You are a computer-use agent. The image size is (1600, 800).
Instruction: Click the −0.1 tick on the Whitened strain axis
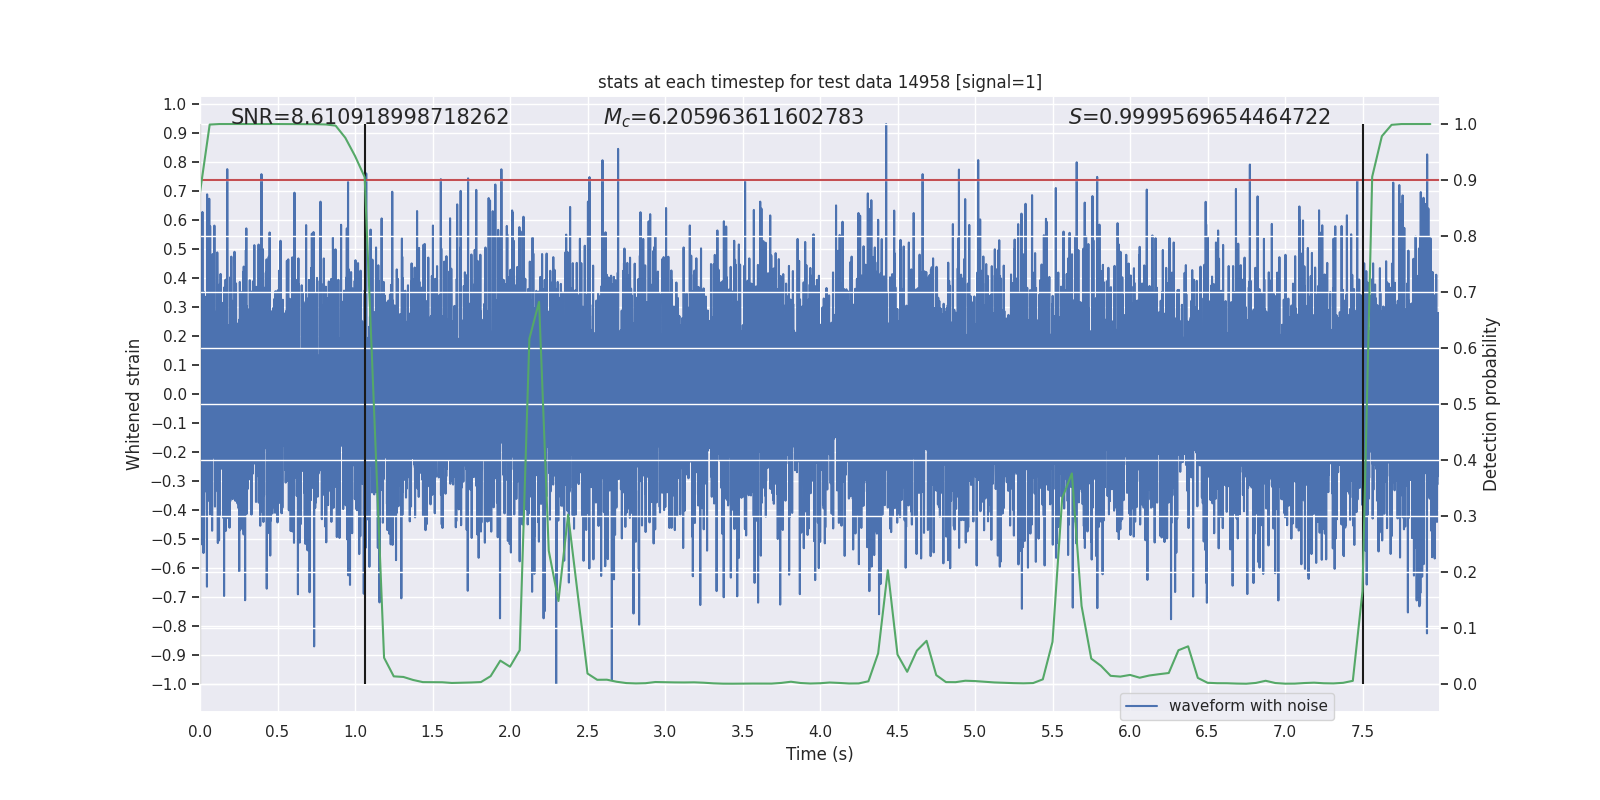coord(169,424)
